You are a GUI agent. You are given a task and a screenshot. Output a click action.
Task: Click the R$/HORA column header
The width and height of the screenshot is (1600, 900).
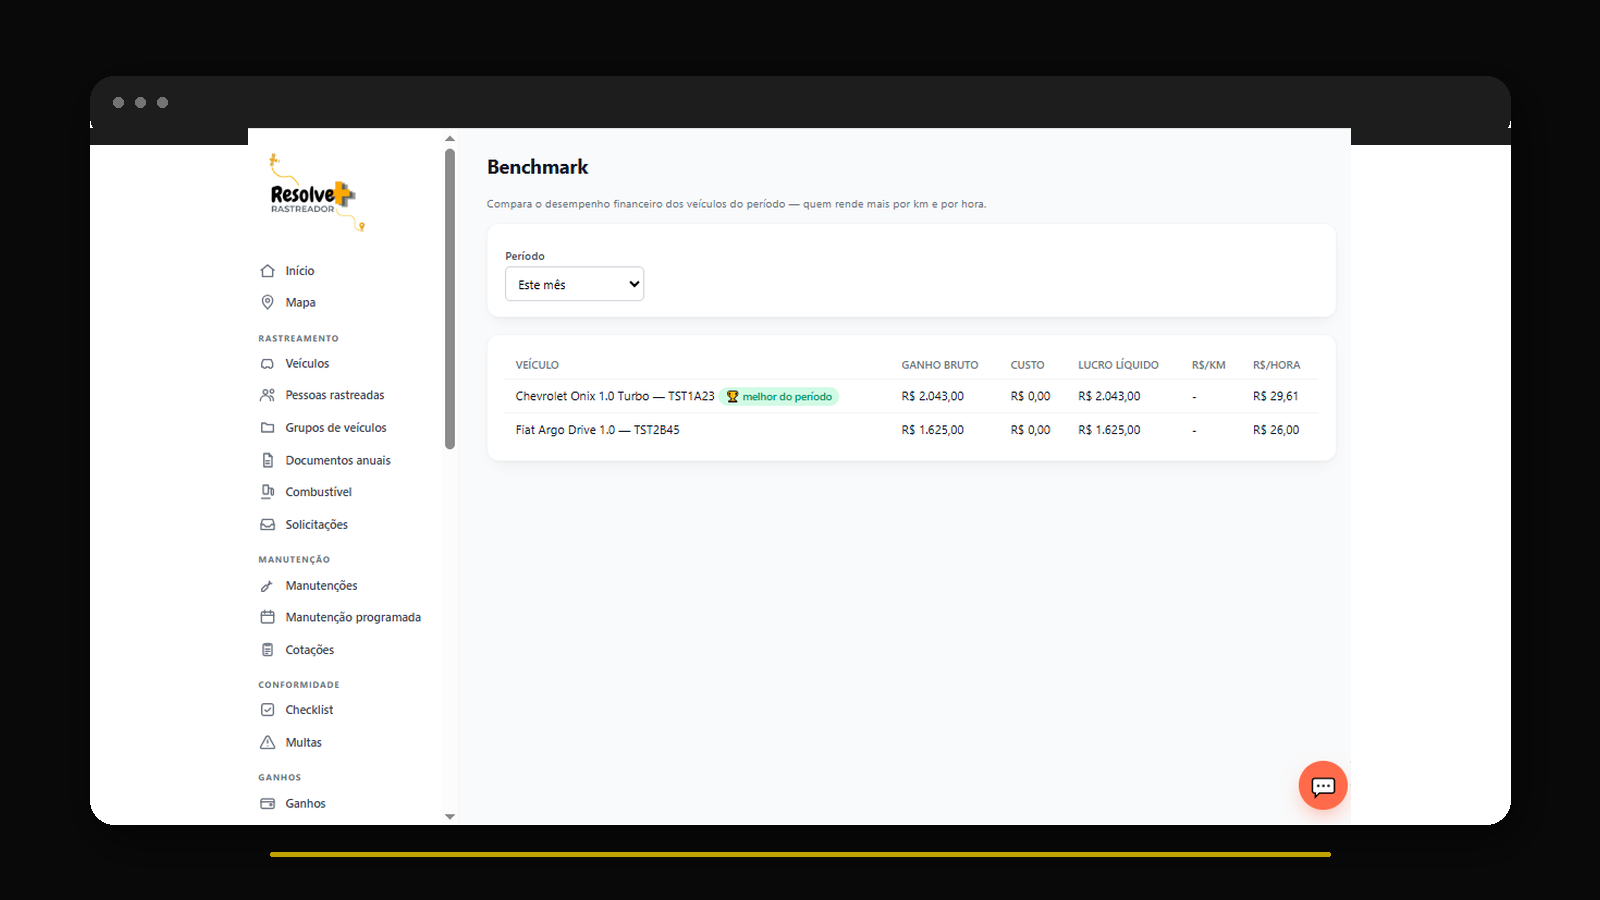[1276, 365]
